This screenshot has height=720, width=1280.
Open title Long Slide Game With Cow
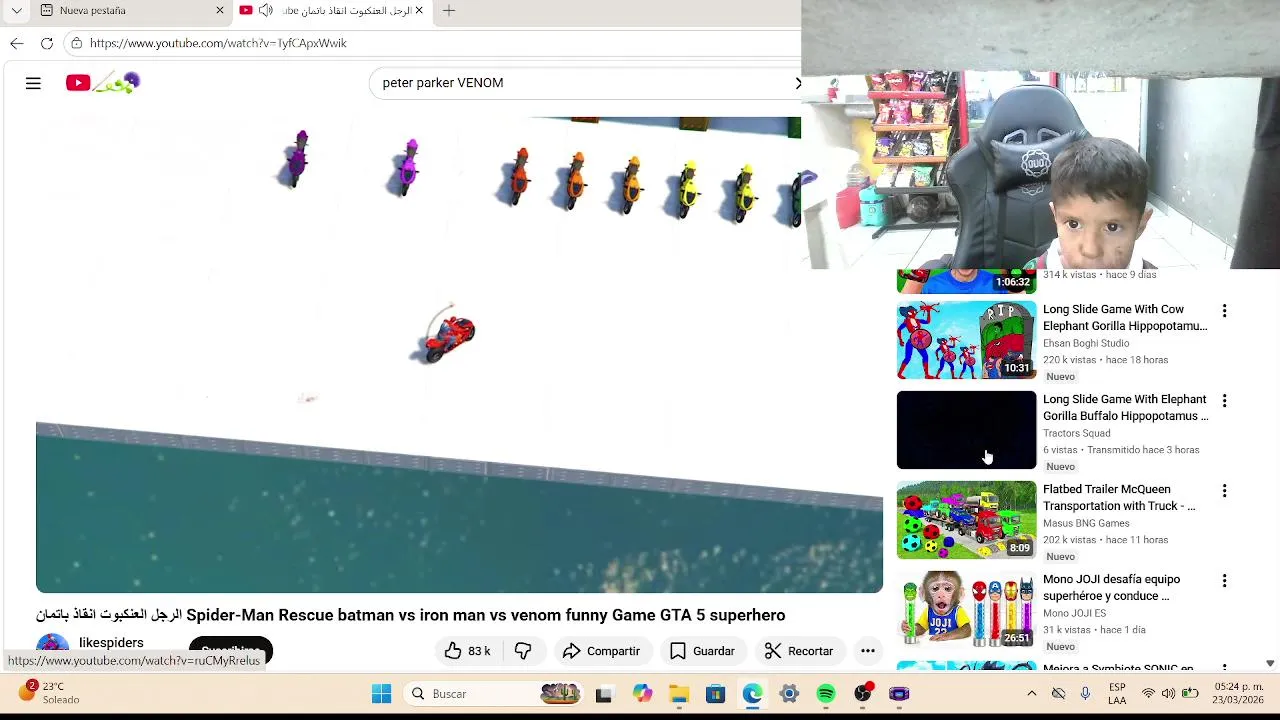[x=1125, y=318]
